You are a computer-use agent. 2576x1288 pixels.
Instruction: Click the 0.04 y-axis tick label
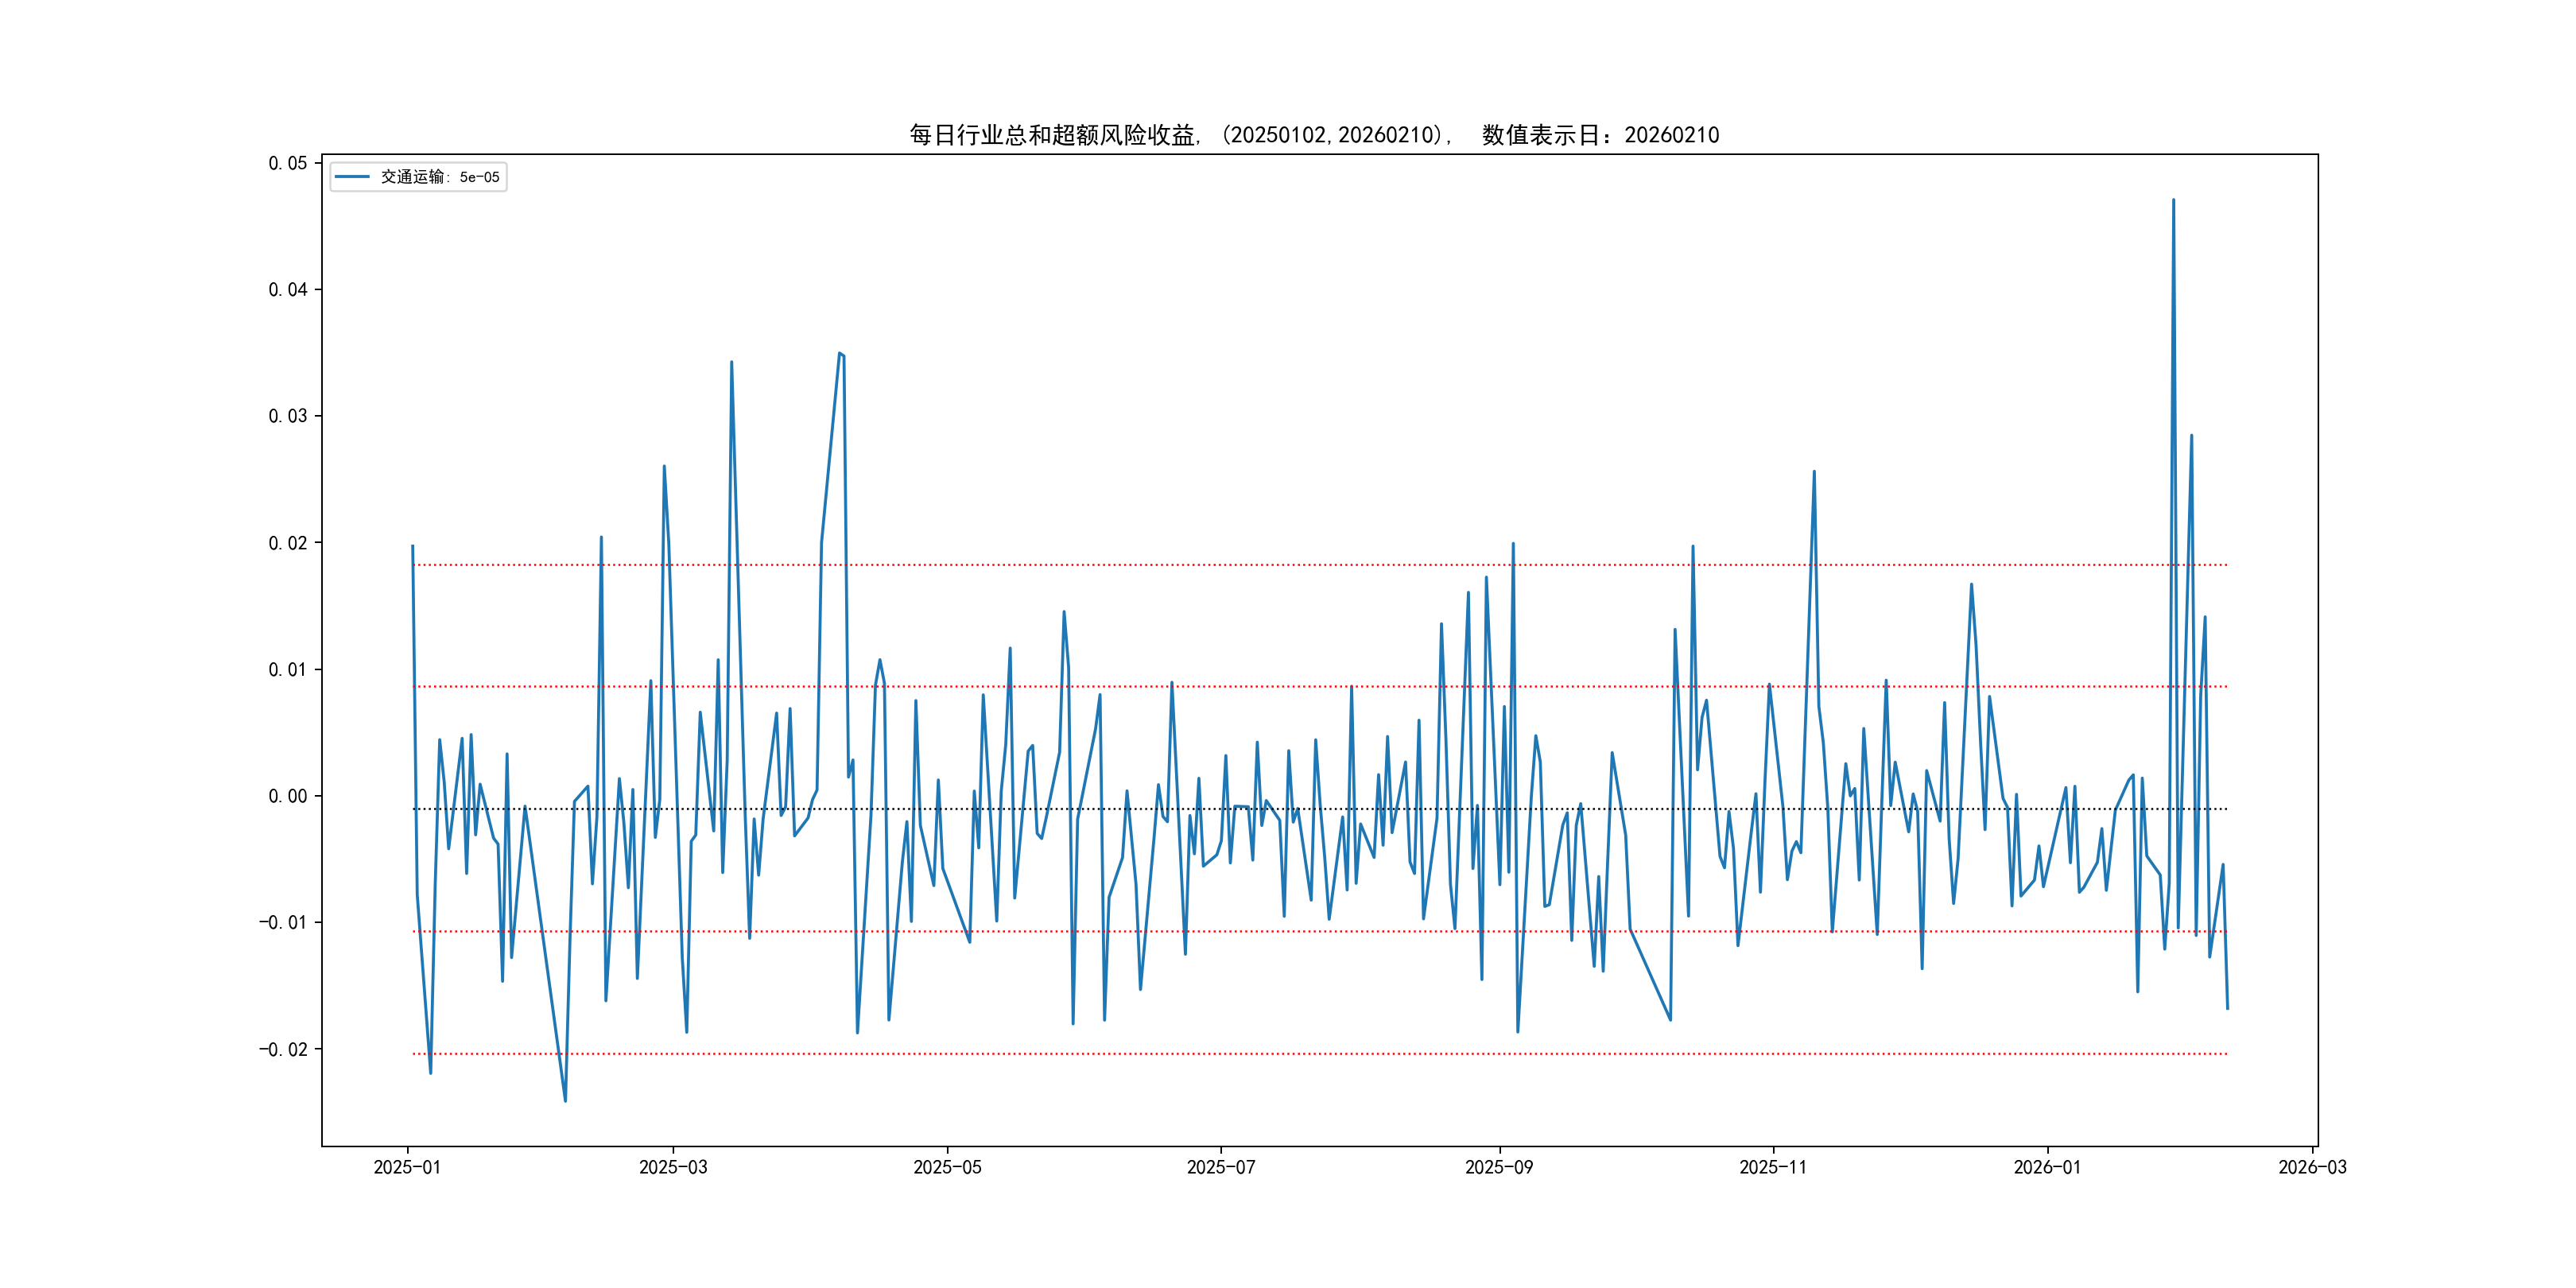pyautogui.click(x=287, y=290)
